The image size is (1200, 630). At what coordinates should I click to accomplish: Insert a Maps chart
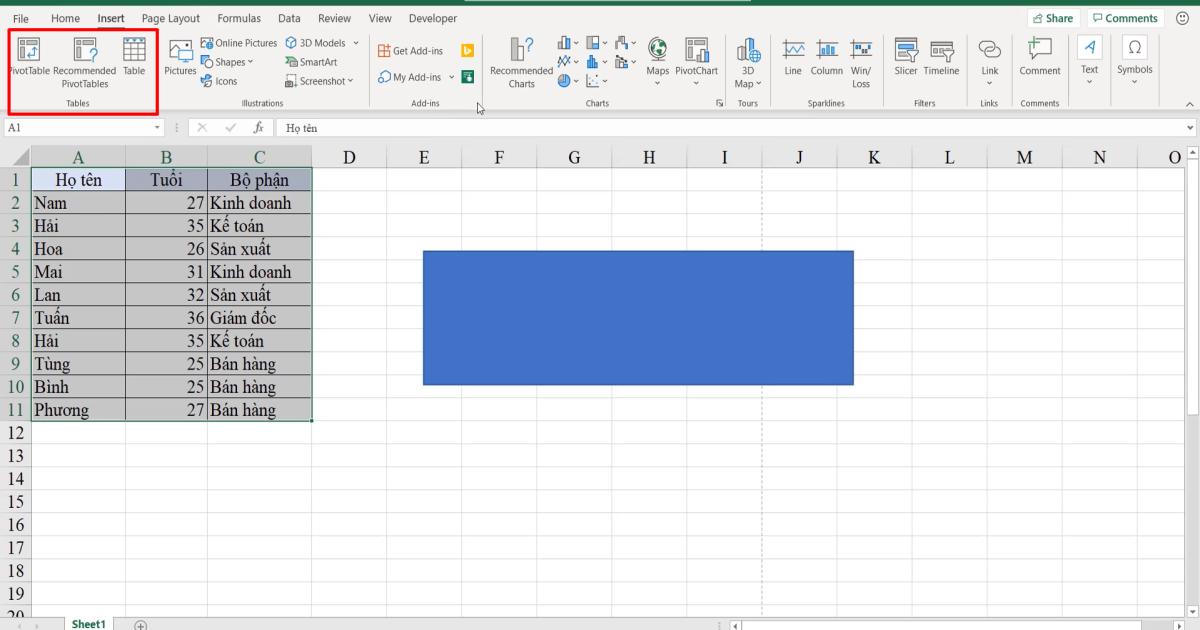pyautogui.click(x=657, y=60)
